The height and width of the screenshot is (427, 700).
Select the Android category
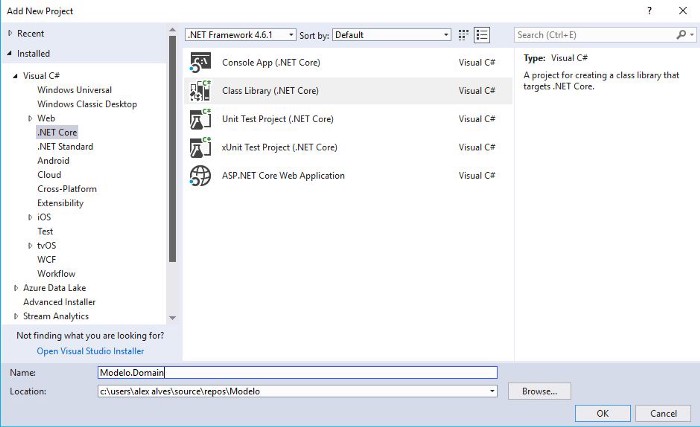point(53,161)
